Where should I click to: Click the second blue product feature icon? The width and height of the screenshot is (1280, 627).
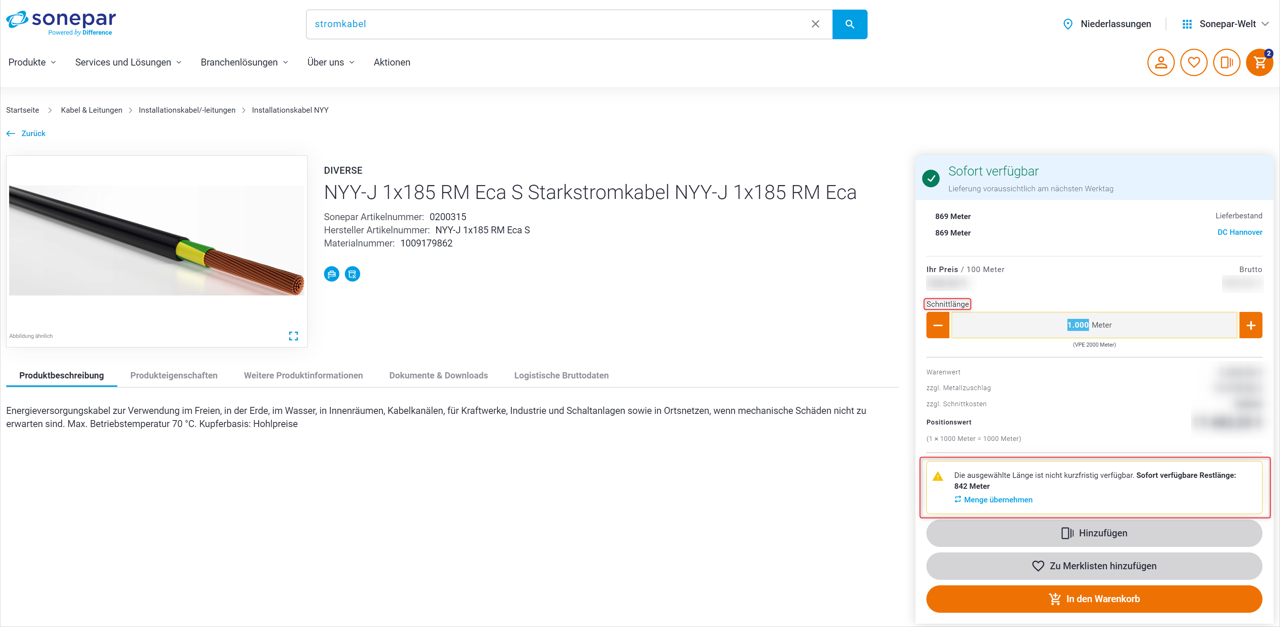click(x=353, y=274)
